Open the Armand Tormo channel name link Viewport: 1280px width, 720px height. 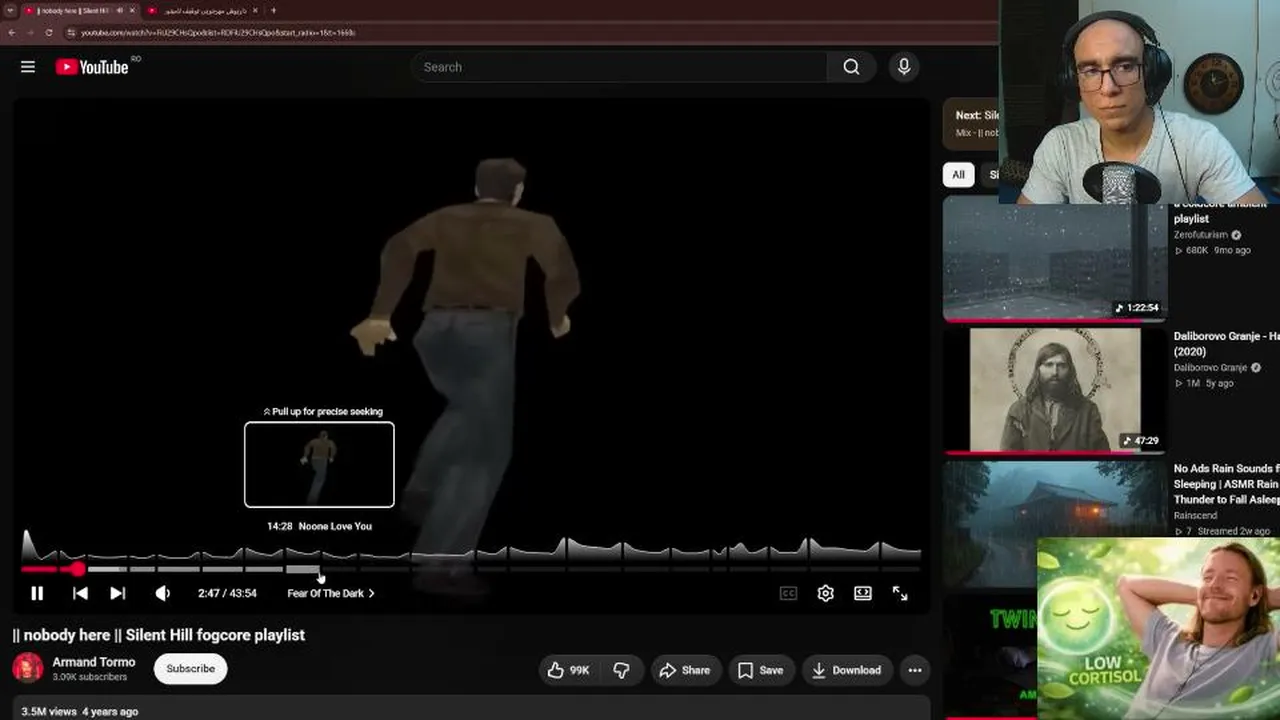pyautogui.click(x=94, y=662)
